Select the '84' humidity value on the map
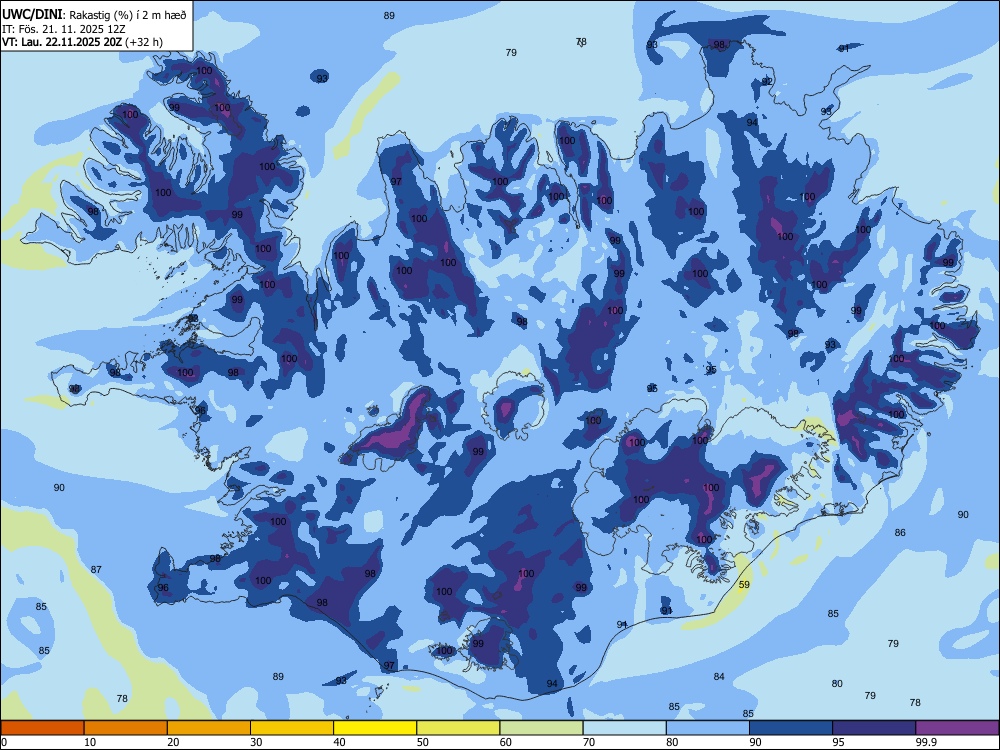Screen dimensions: 1000x750 coord(719,677)
